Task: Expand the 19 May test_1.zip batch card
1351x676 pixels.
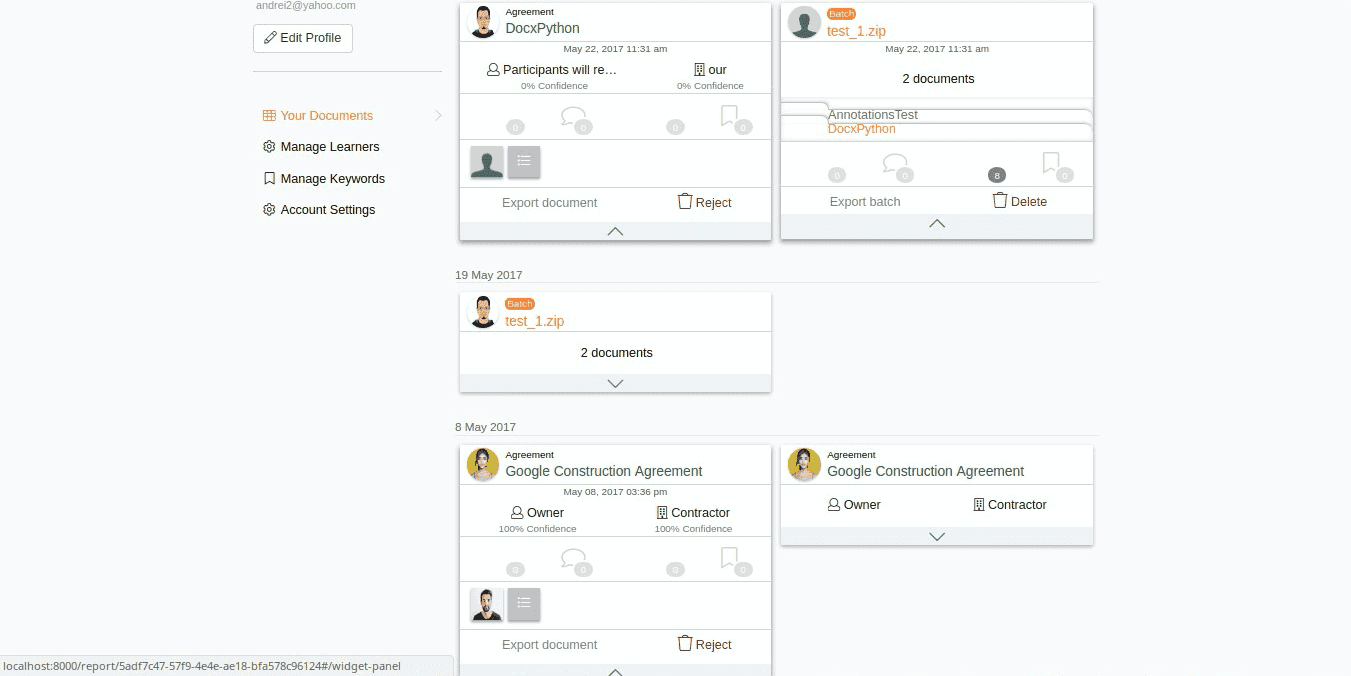Action: click(x=615, y=383)
